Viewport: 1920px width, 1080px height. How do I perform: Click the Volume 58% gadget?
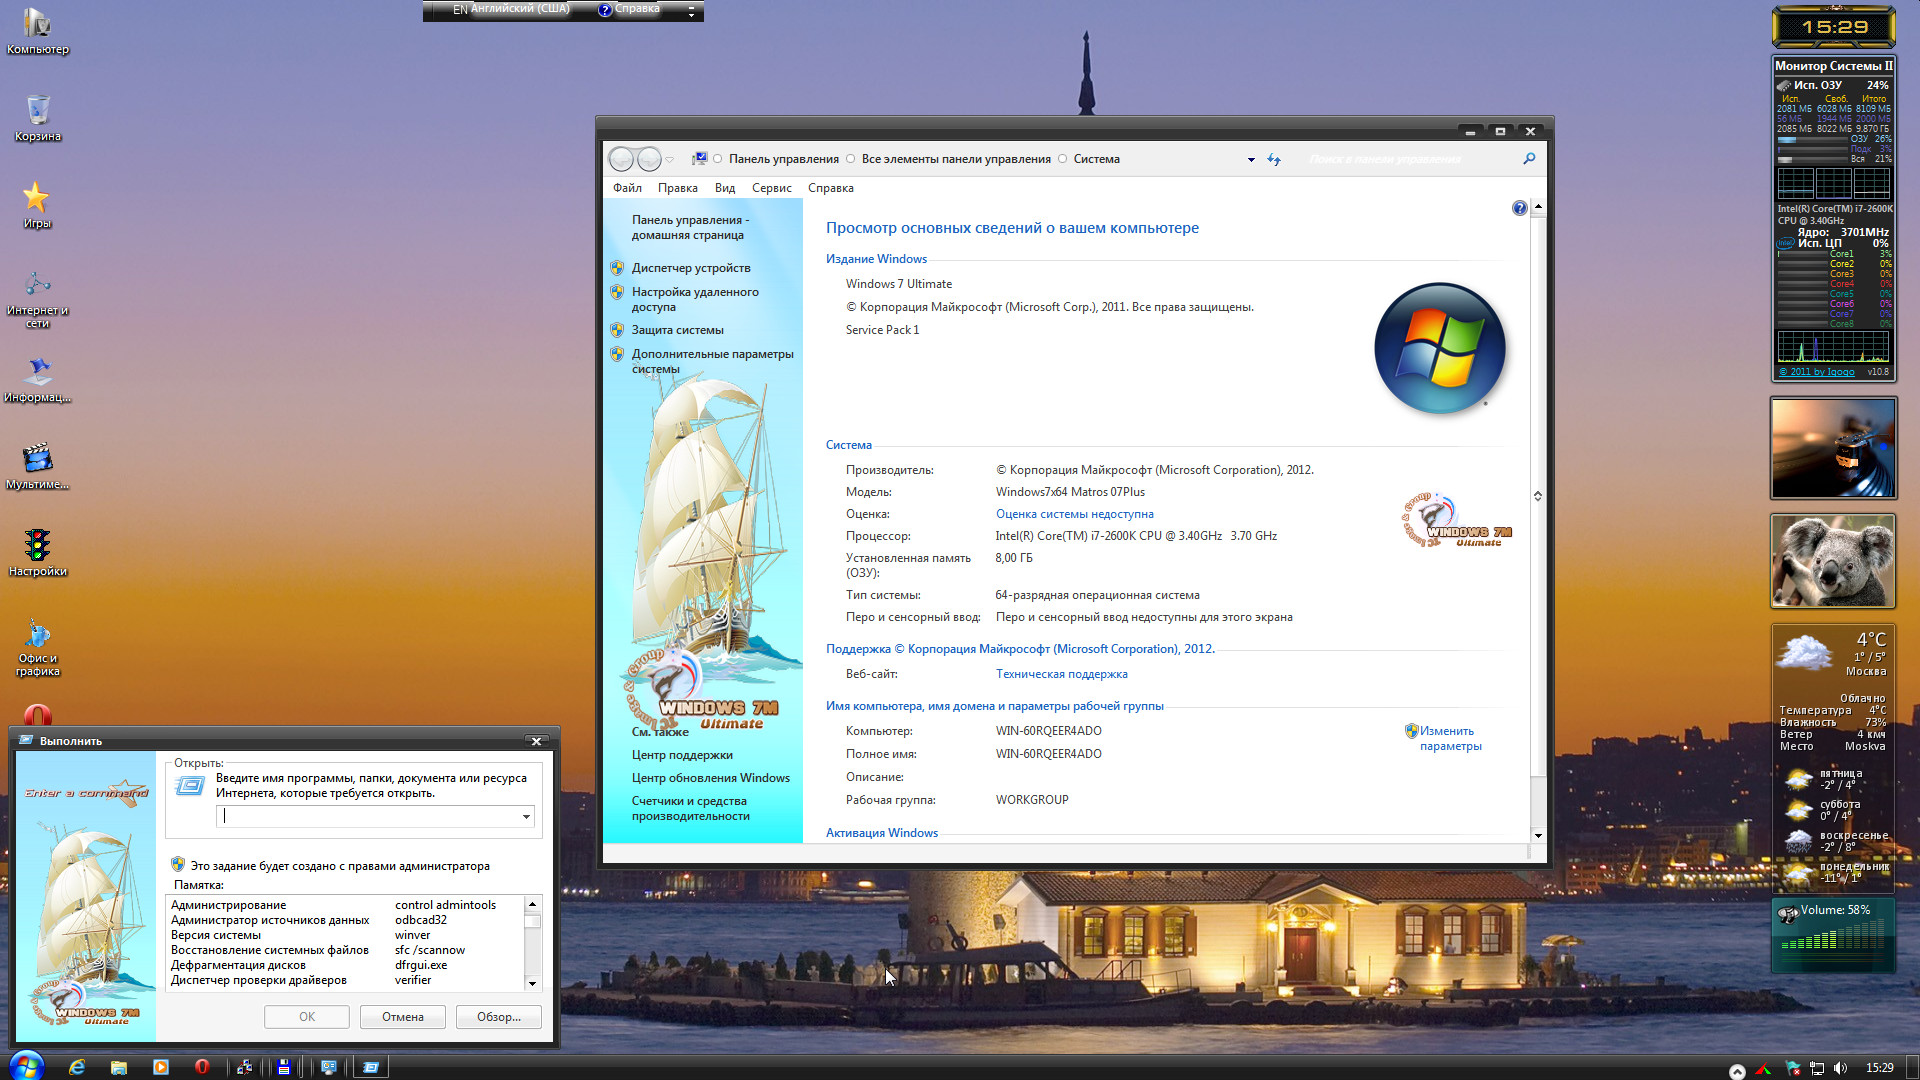pos(1833,936)
